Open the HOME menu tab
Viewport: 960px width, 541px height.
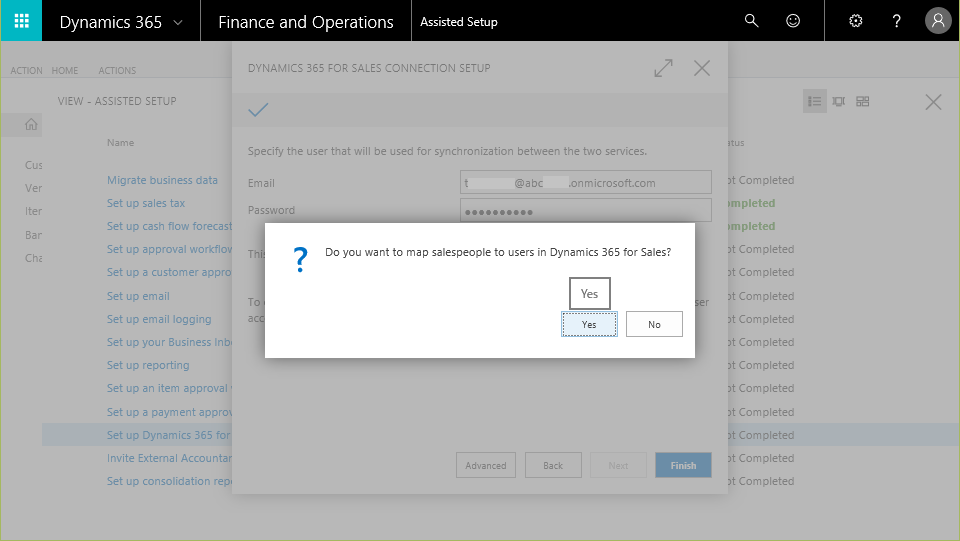point(65,70)
